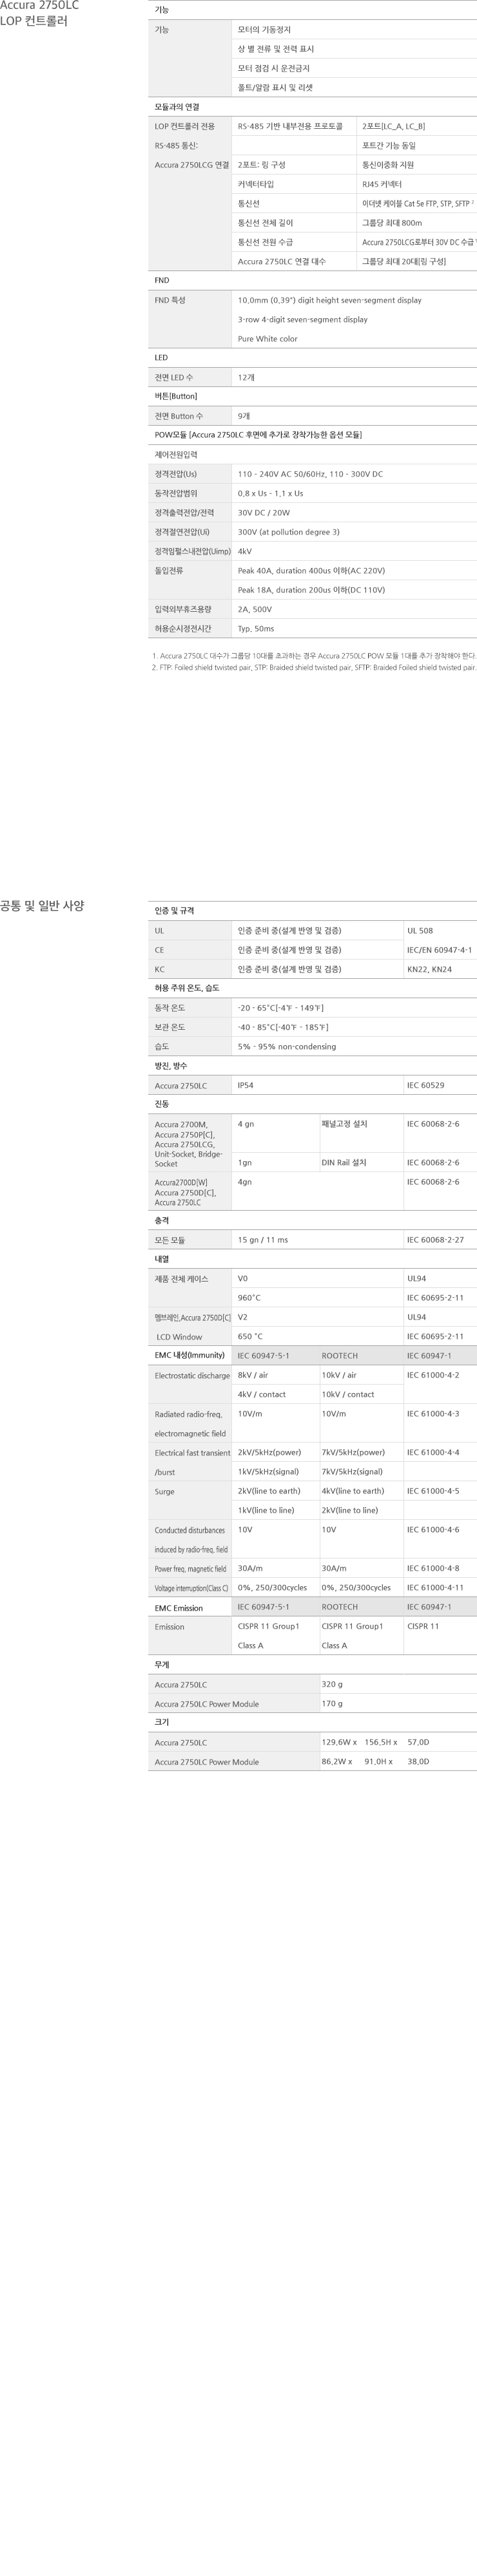Click the 정격전압(Us) row label

tap(176, 474)
